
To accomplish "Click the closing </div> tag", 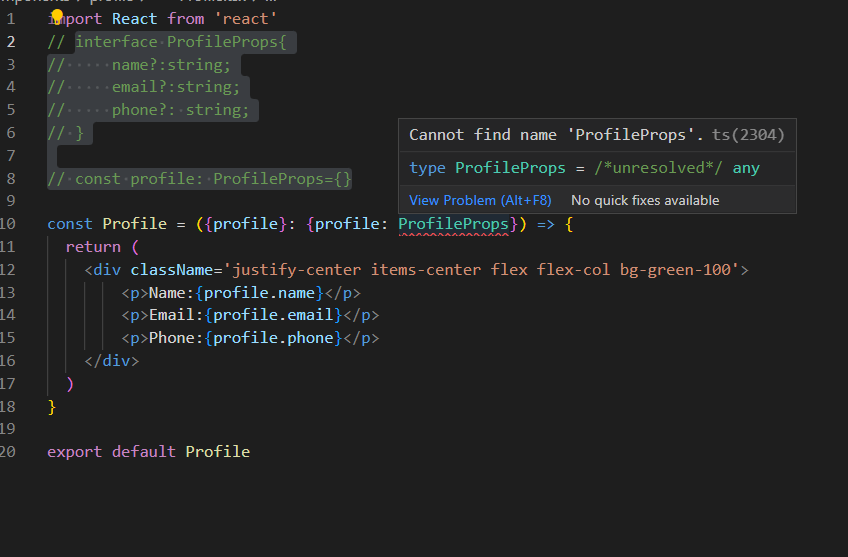I will coord(111,361).
